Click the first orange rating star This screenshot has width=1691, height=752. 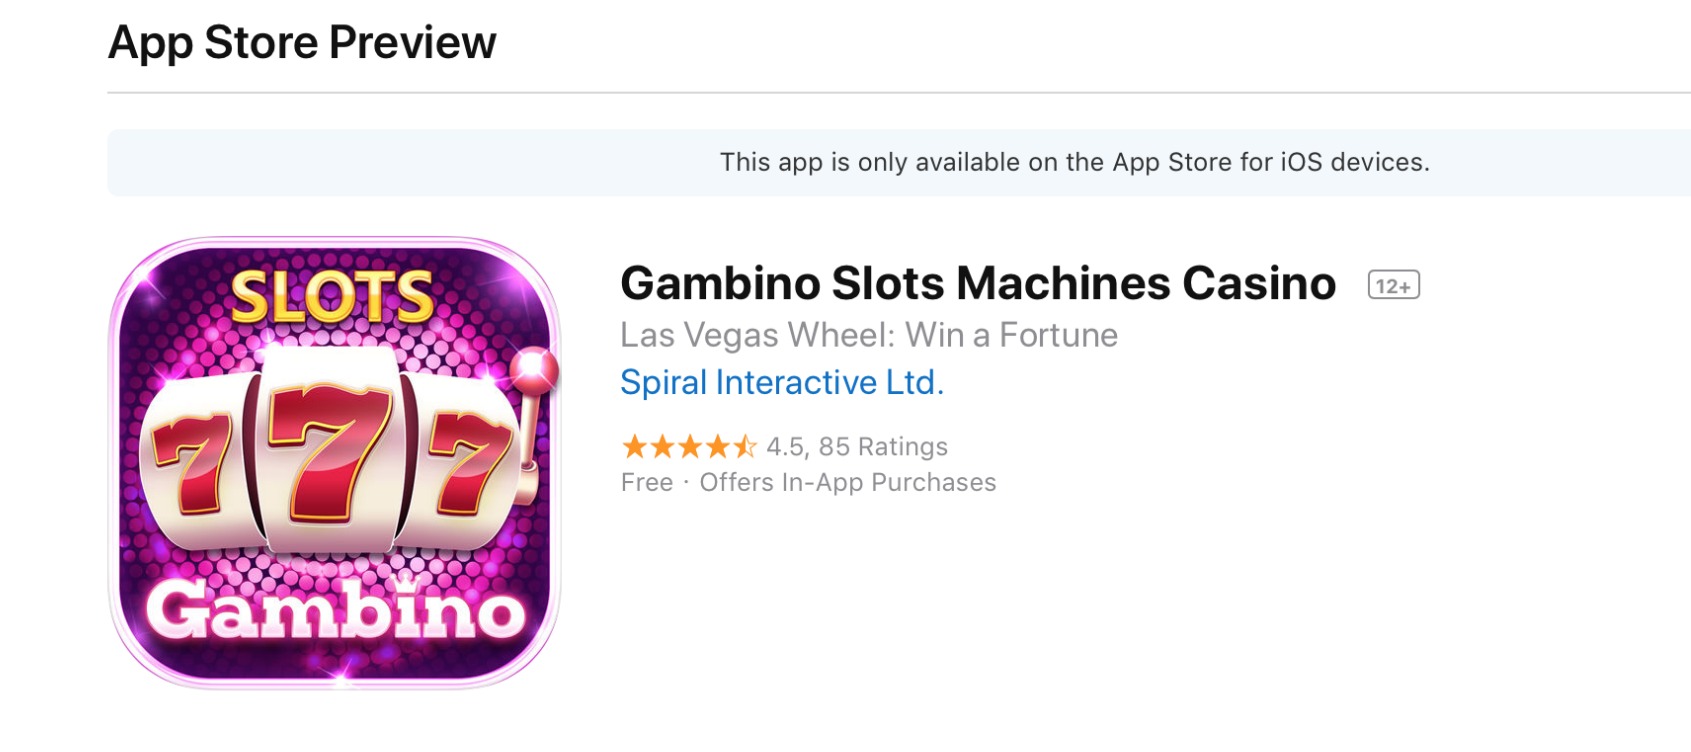click(x=634, y=446)
